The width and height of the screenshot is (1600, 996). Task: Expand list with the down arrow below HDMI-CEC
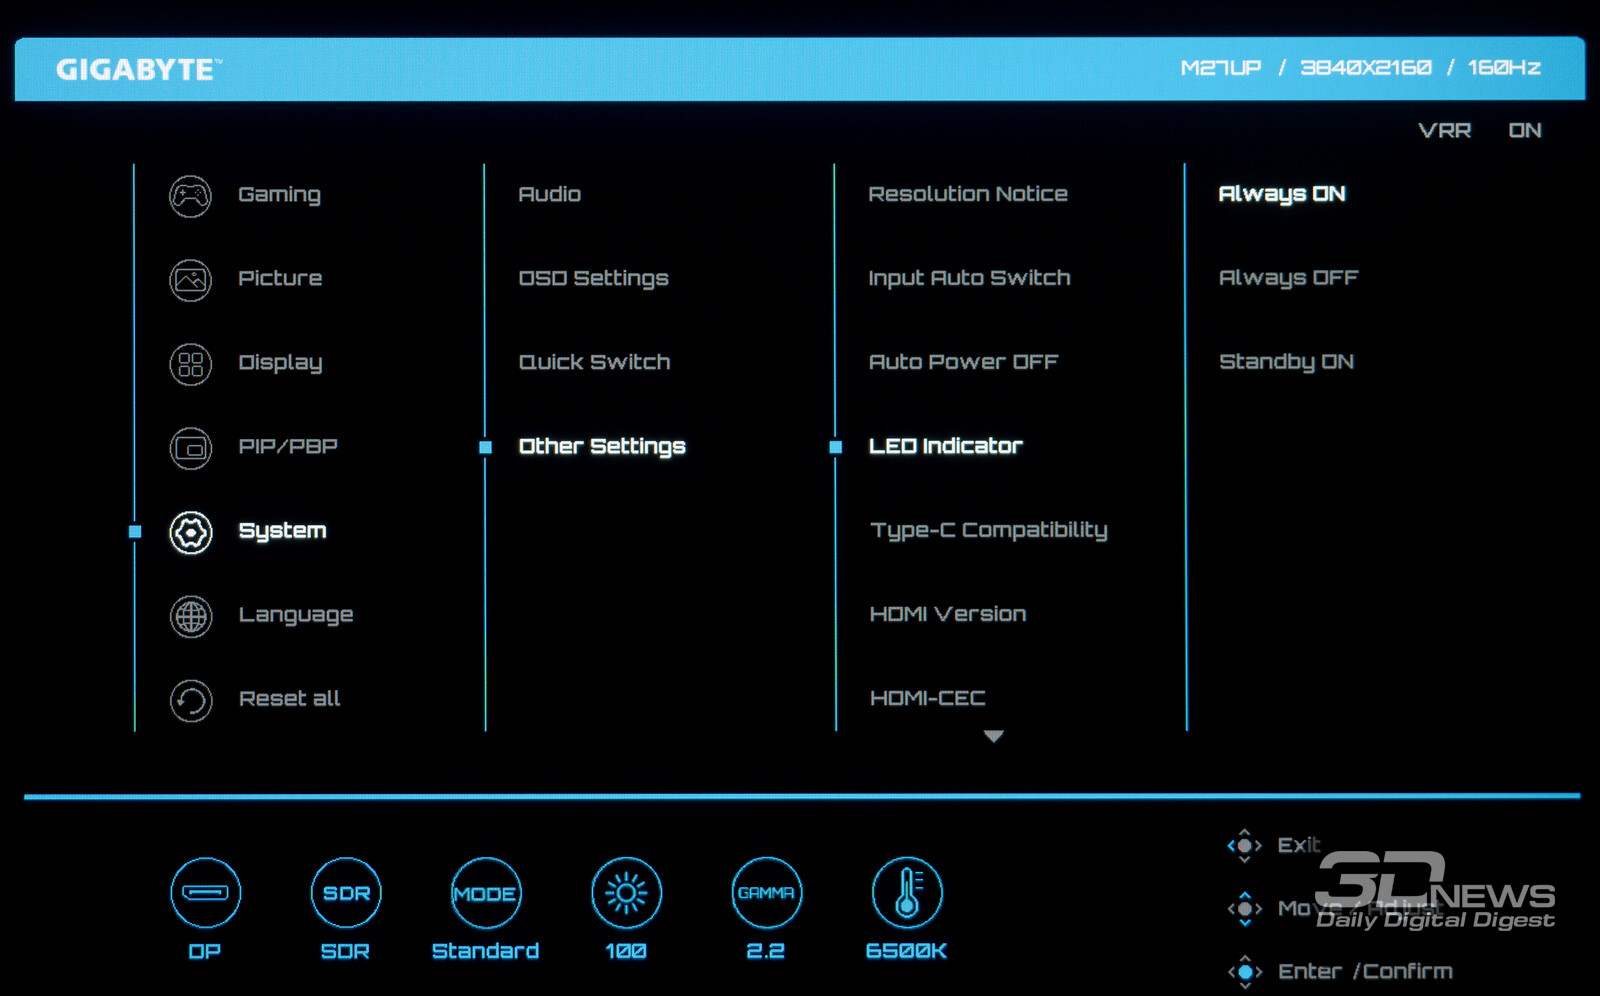993,736
